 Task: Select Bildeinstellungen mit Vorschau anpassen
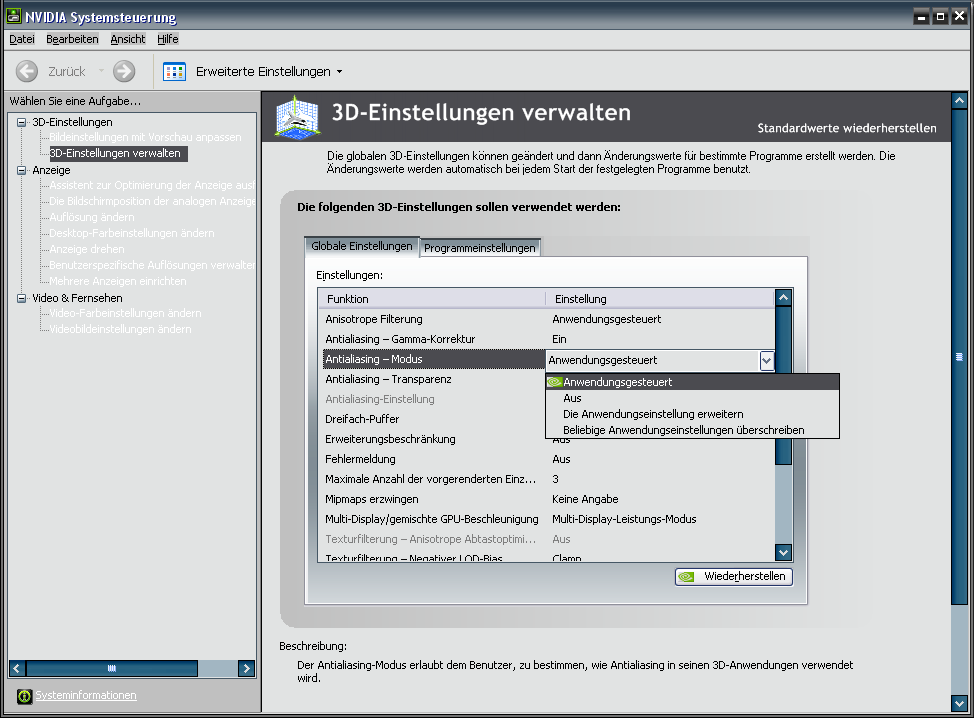pyautogui.click(x=145, y=137)
